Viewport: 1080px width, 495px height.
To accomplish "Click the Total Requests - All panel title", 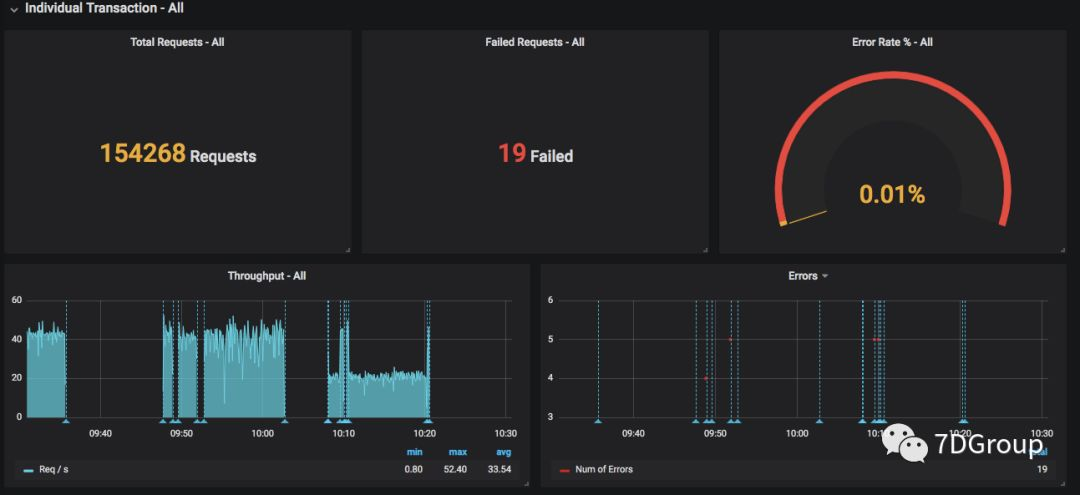I will pos(177,42).
